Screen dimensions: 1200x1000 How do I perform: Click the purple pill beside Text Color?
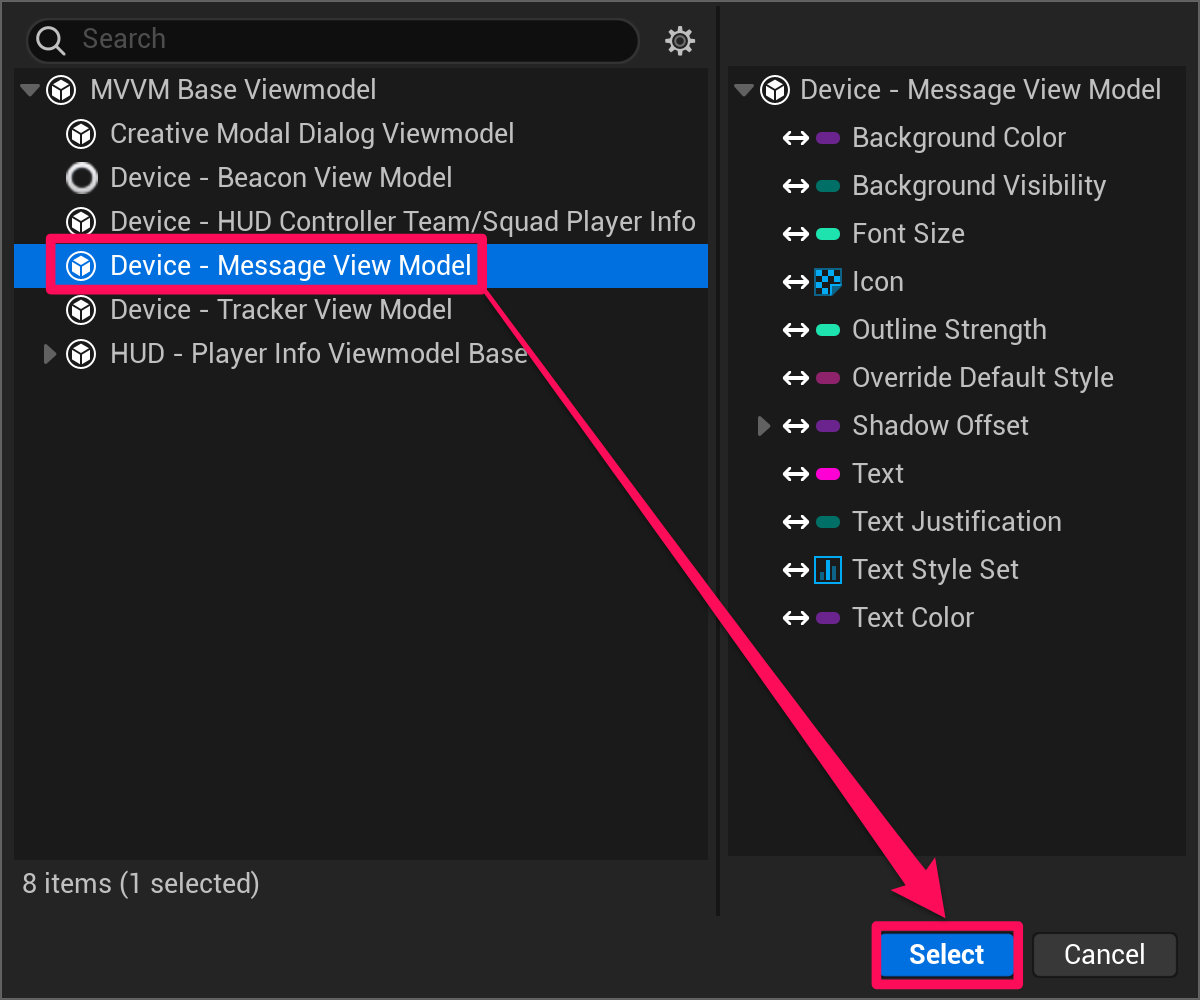pyautogui.click(x=826, y=617)
